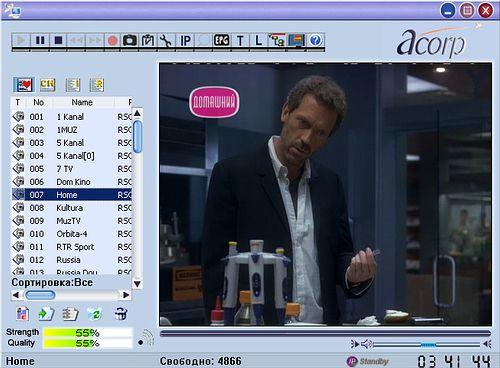Select highlighted channel 007 Home
The height and width of the screenshot is (368, 500).
(72, 195)
